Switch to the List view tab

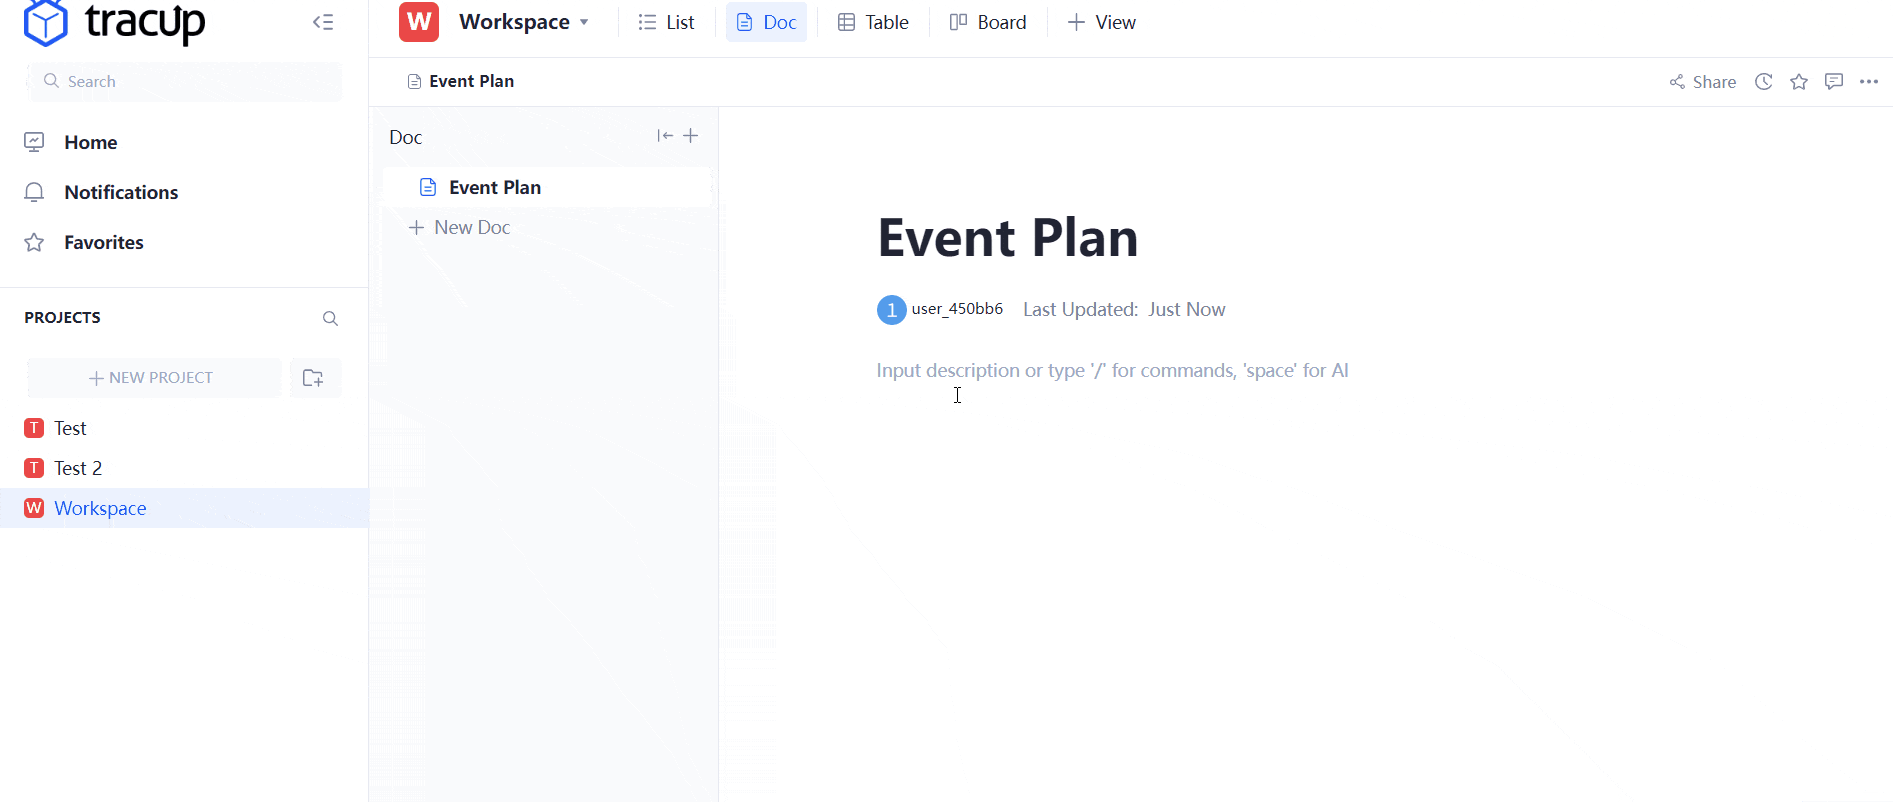point(667,22)
